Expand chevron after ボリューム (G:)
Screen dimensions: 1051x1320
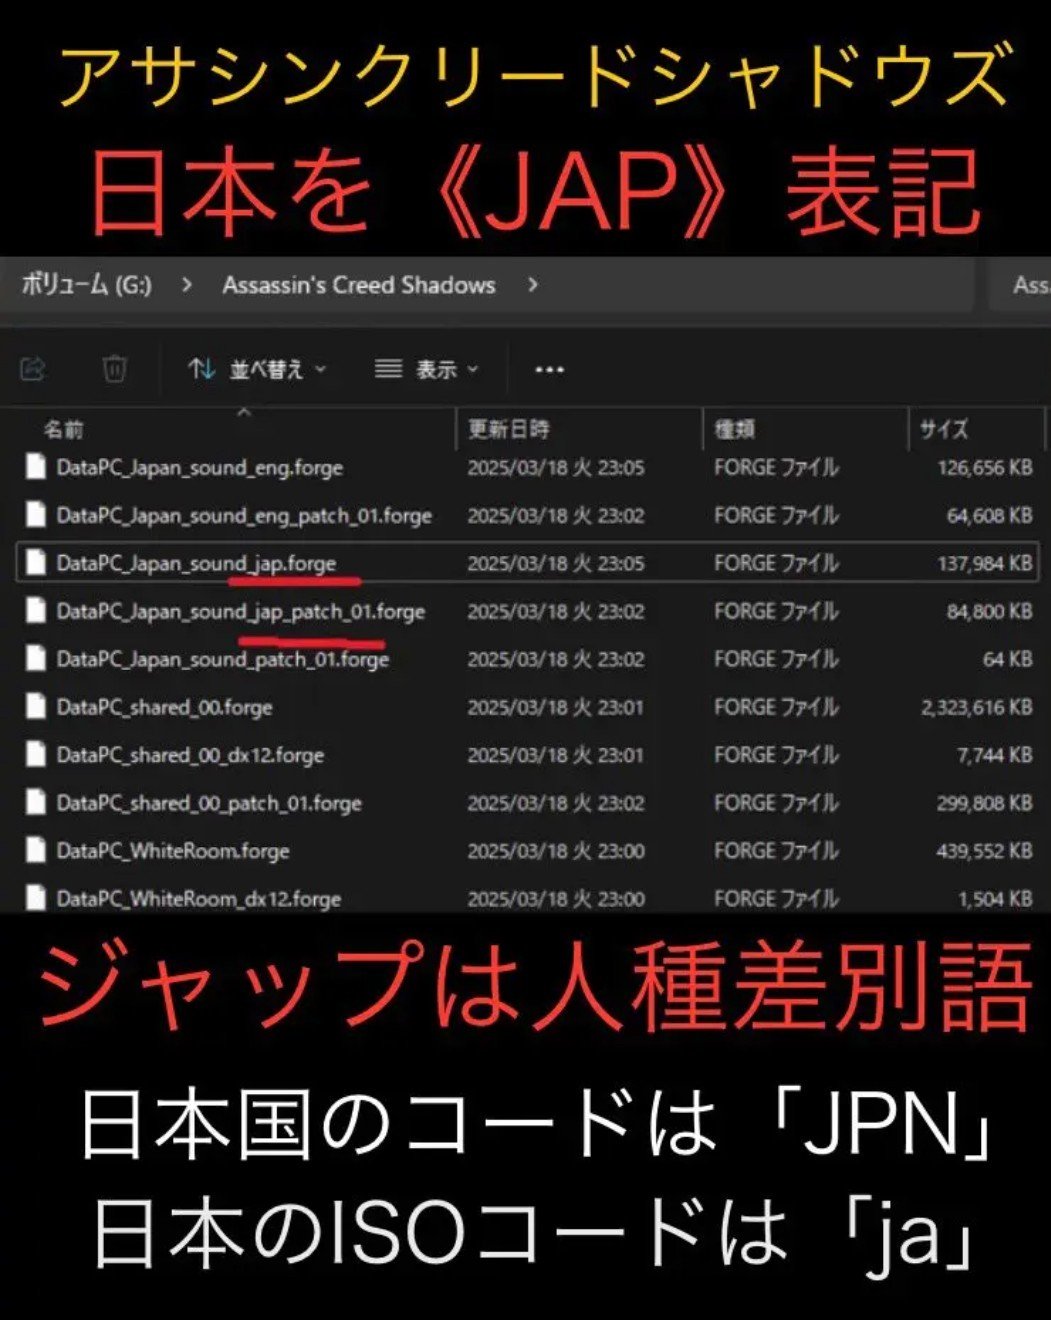pyautogui.click(x=187, y=285)
